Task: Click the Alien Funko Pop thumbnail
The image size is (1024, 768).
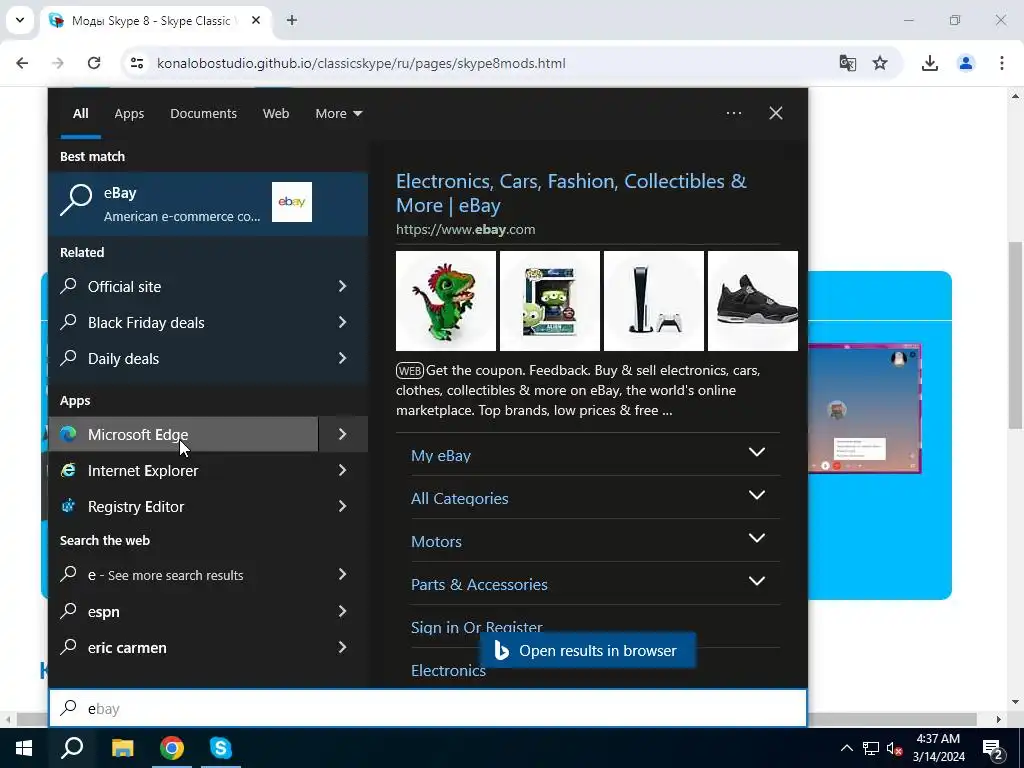Action: (x=550, y=301)
